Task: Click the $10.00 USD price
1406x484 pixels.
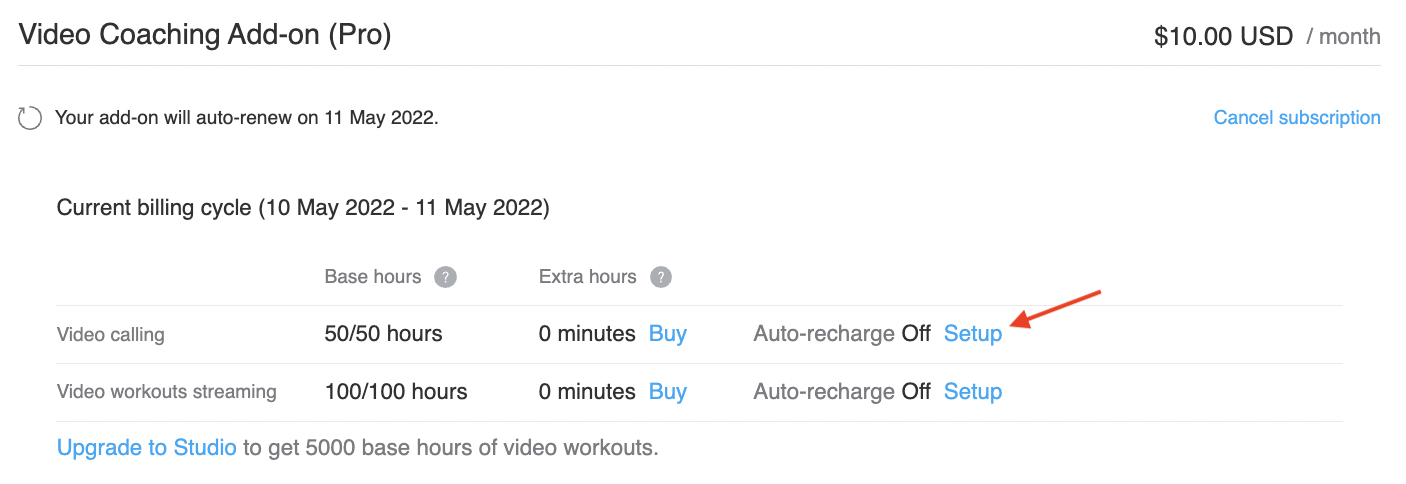Action: 1224,37
